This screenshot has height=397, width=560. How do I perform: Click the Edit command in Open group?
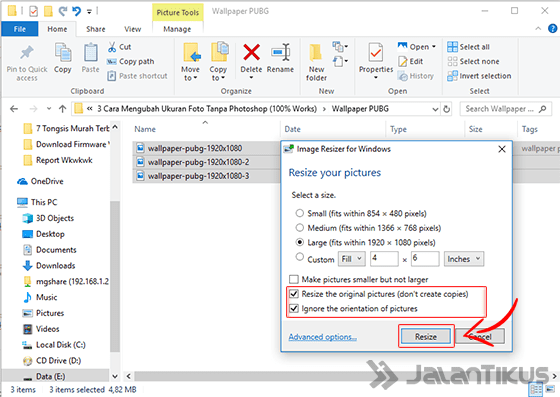coord(410,61)
